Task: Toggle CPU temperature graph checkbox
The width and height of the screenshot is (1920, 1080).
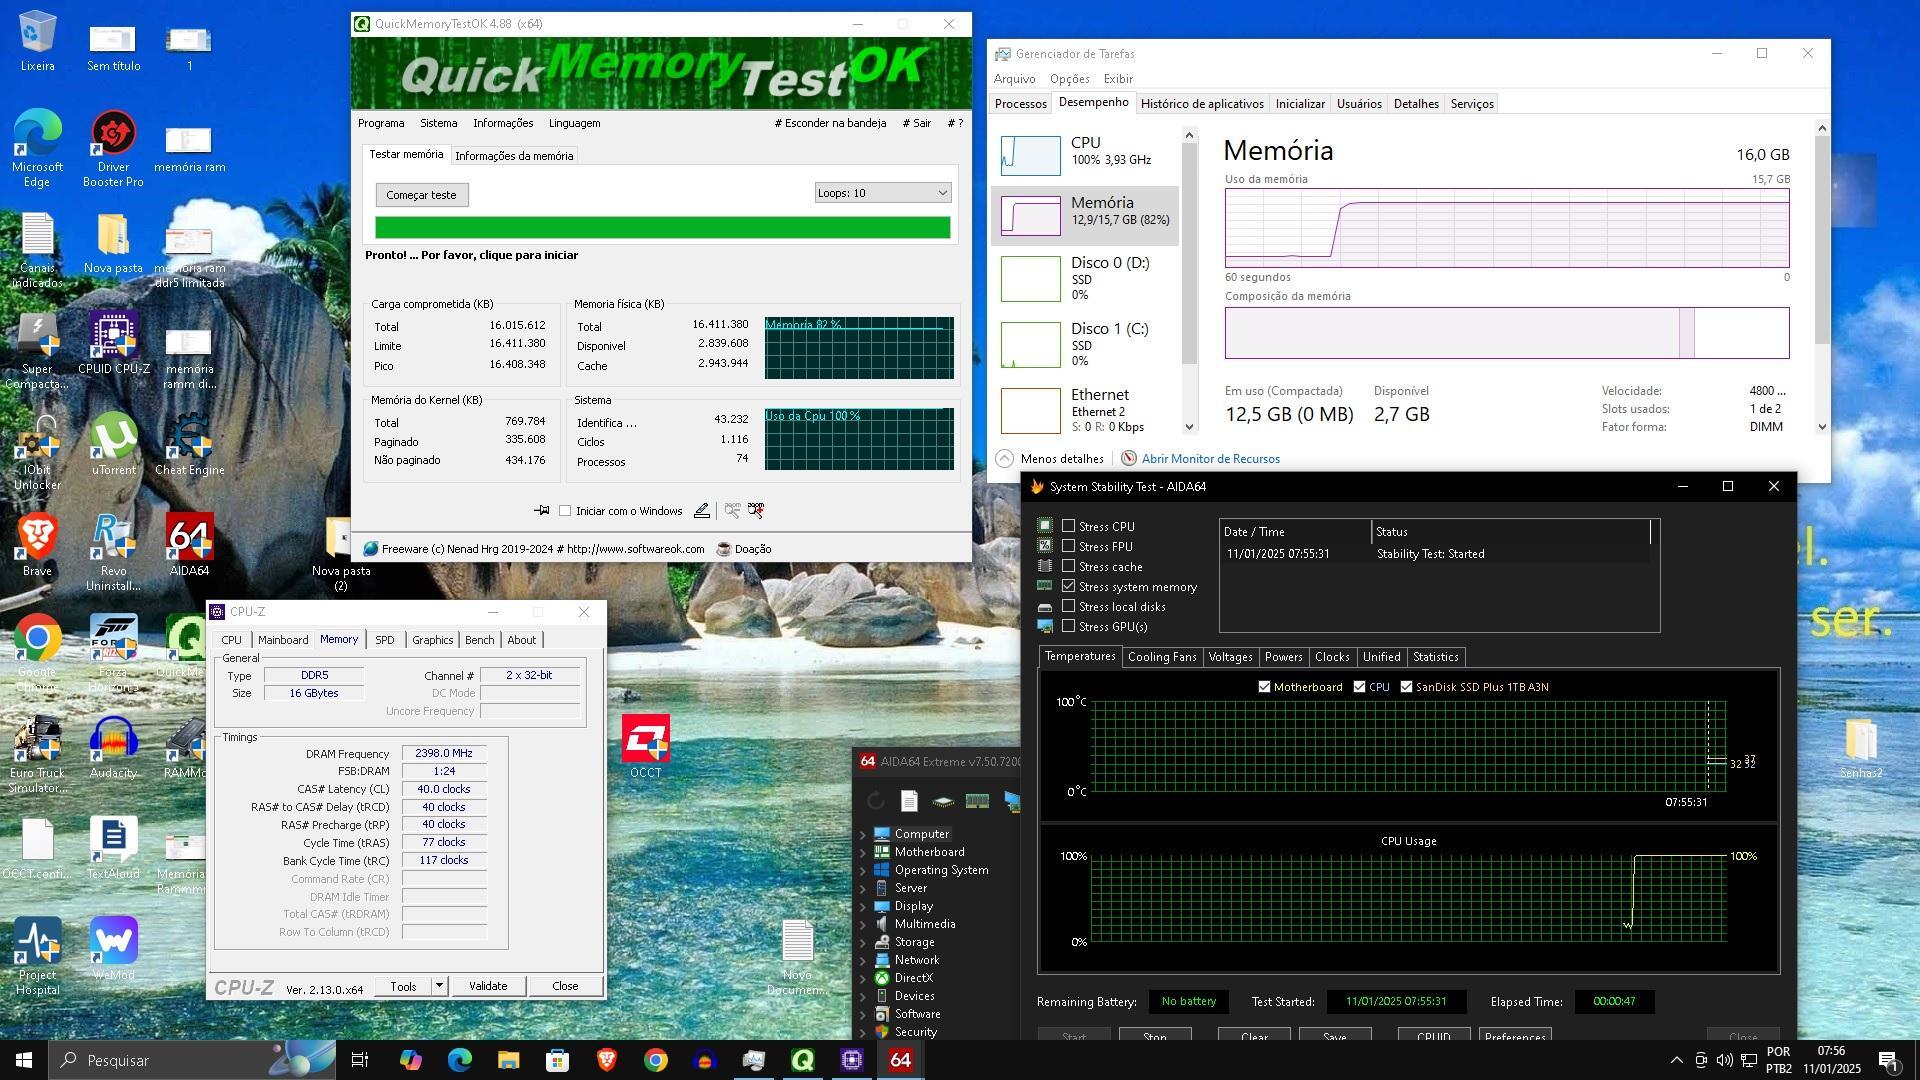Action: coord(1359,687)
